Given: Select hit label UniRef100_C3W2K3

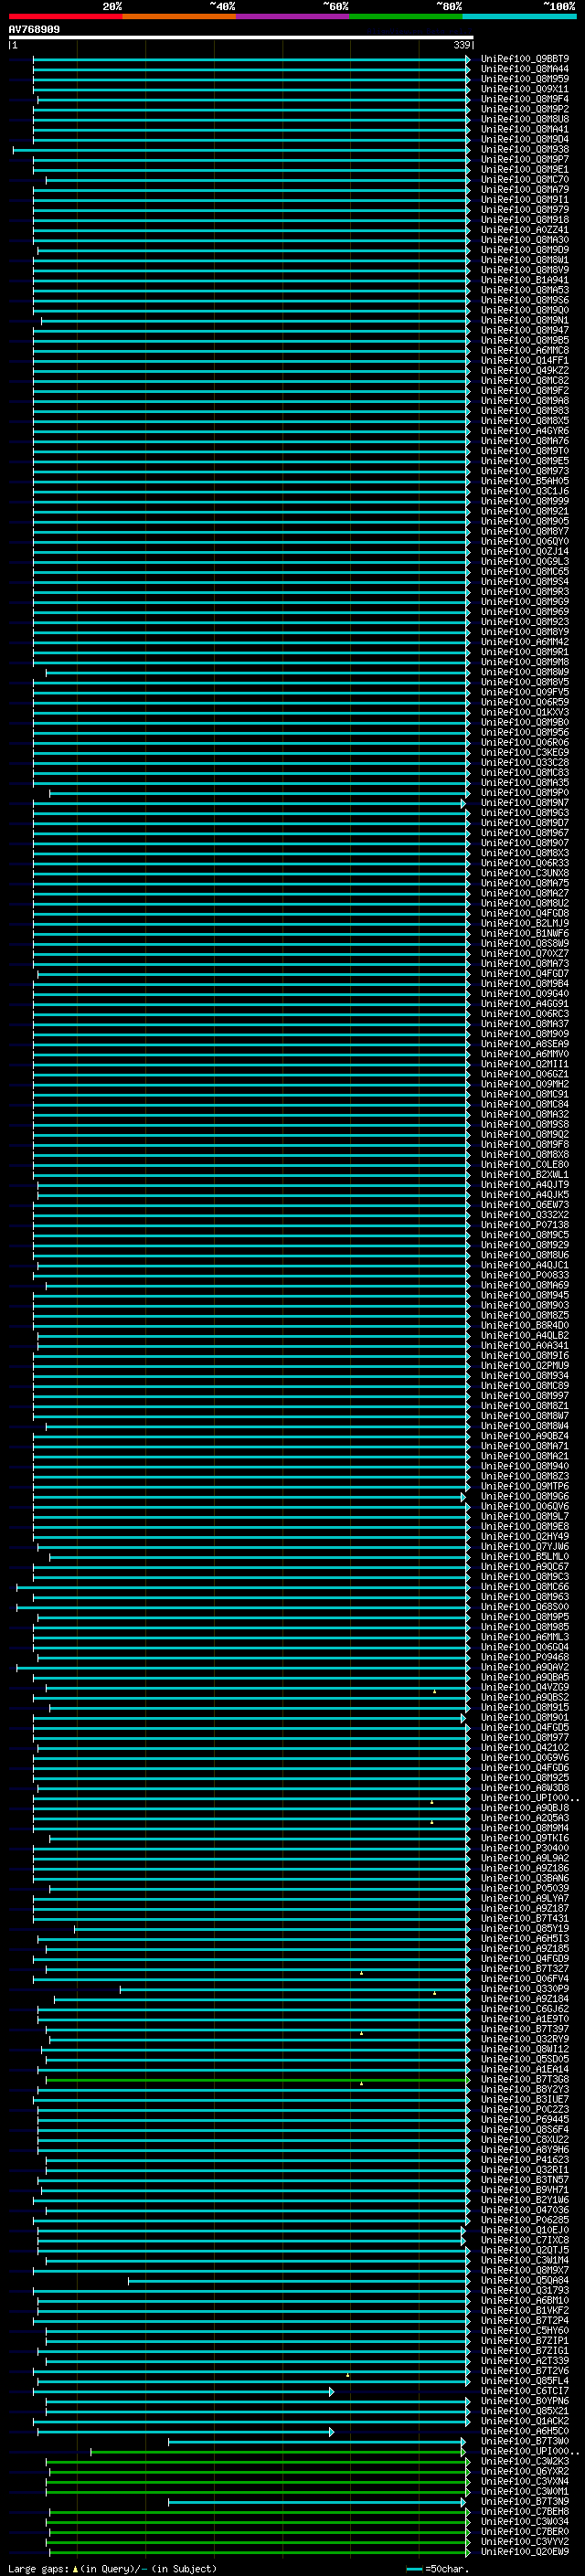Looking at the screenshot, I should click(524, 2462).
